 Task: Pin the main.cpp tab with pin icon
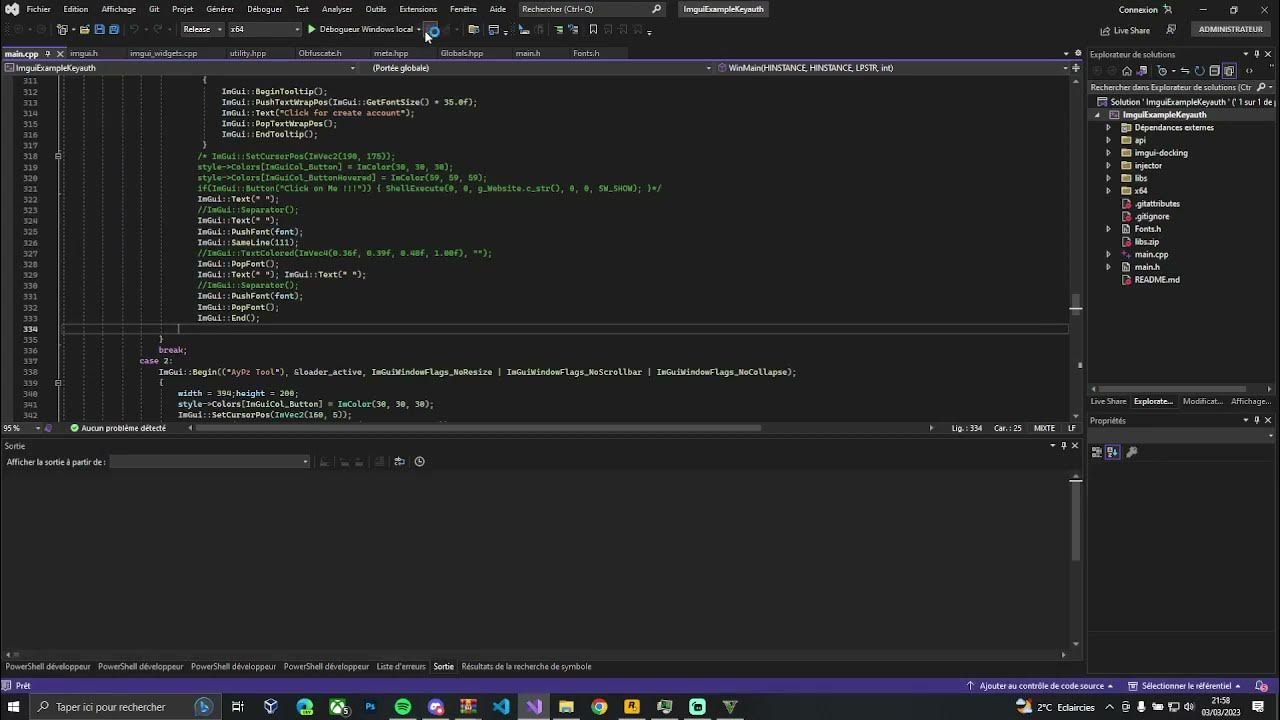(x=47, y=53)
